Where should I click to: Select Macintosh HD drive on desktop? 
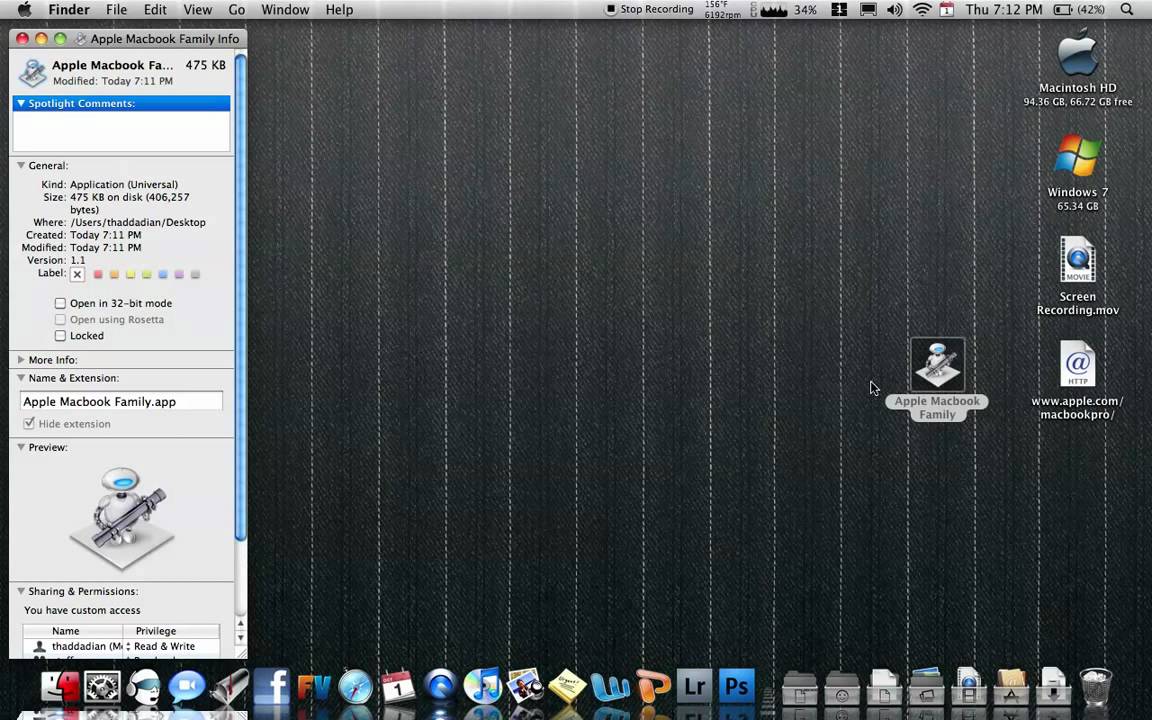point(1078,68)
